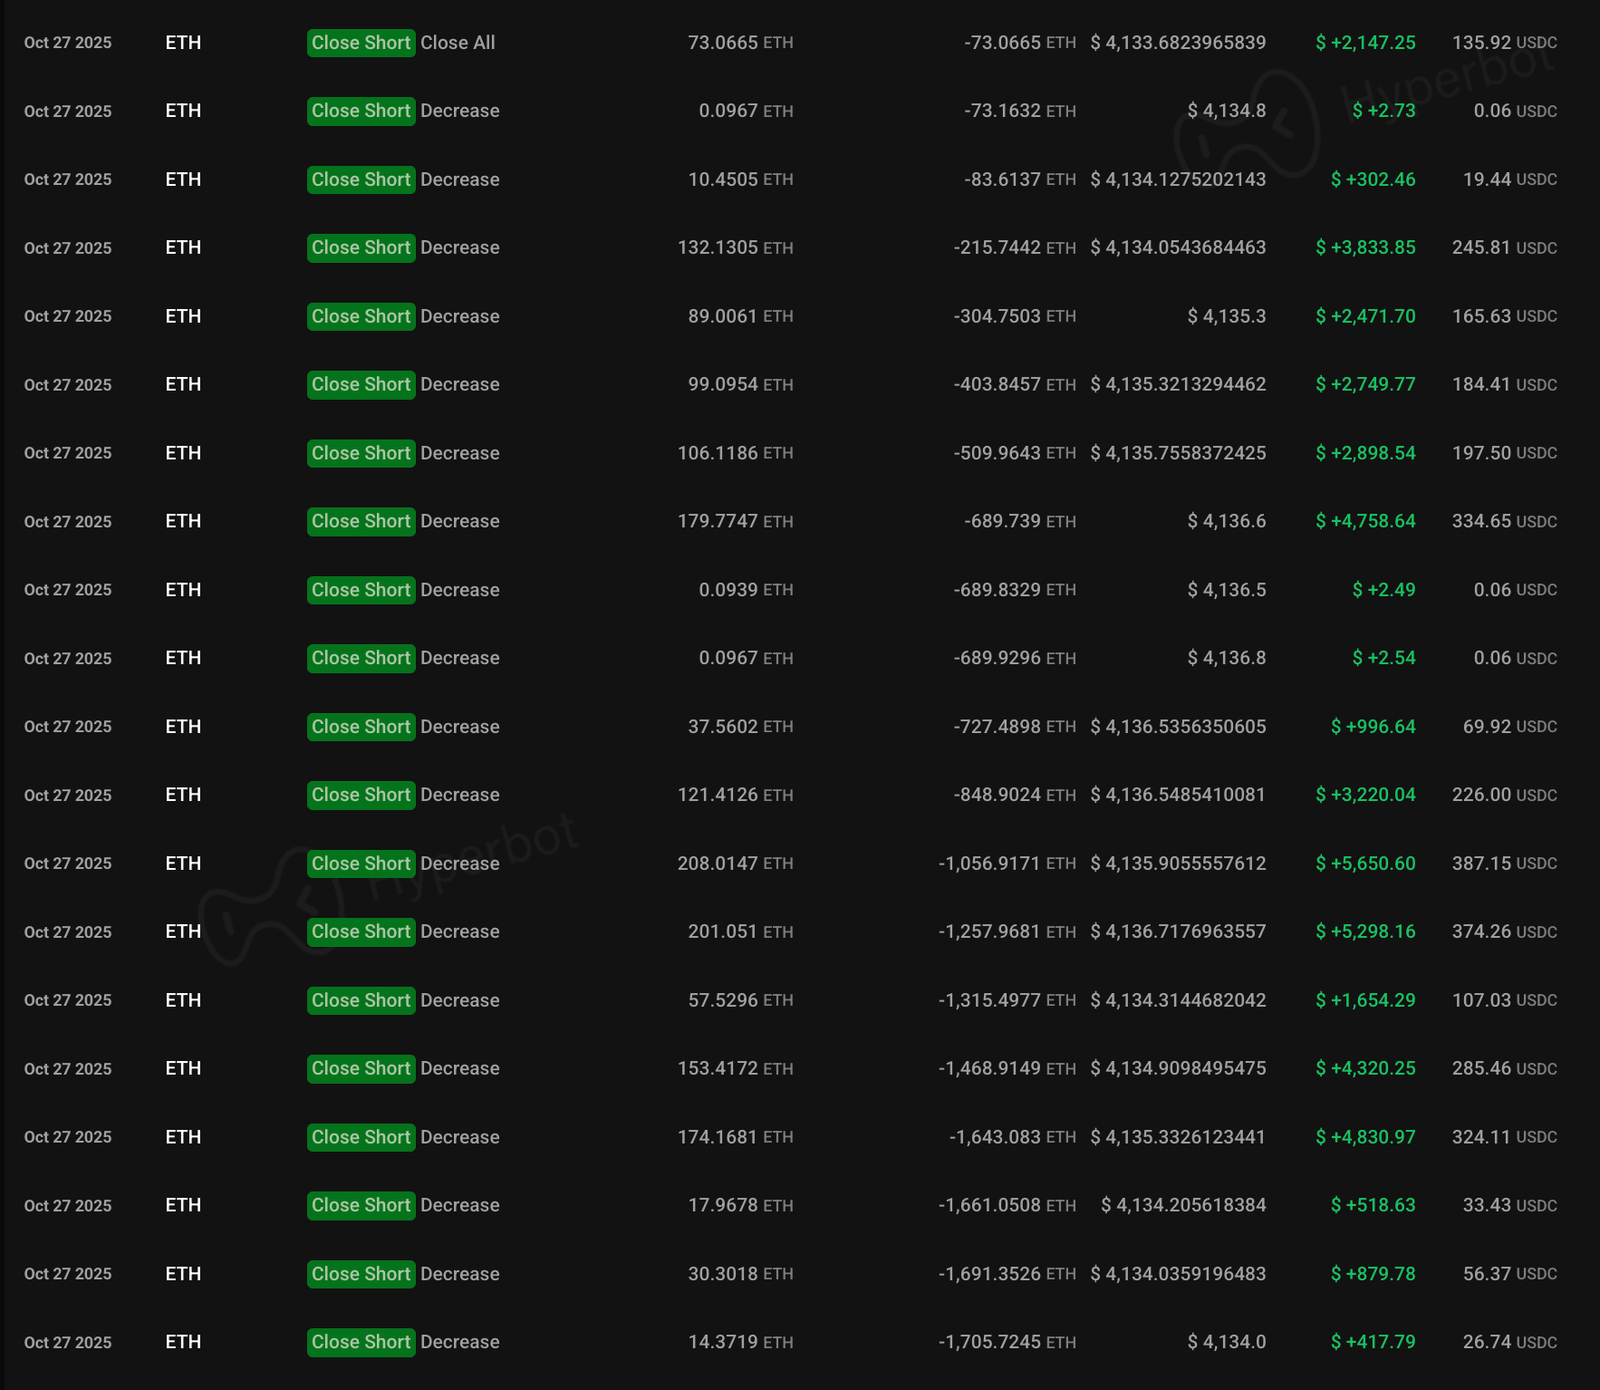This screenshot has height=1390, width=1600.
Task: Click the price $ 4,134.9098495475
Action: [x=1178, y=1070]
